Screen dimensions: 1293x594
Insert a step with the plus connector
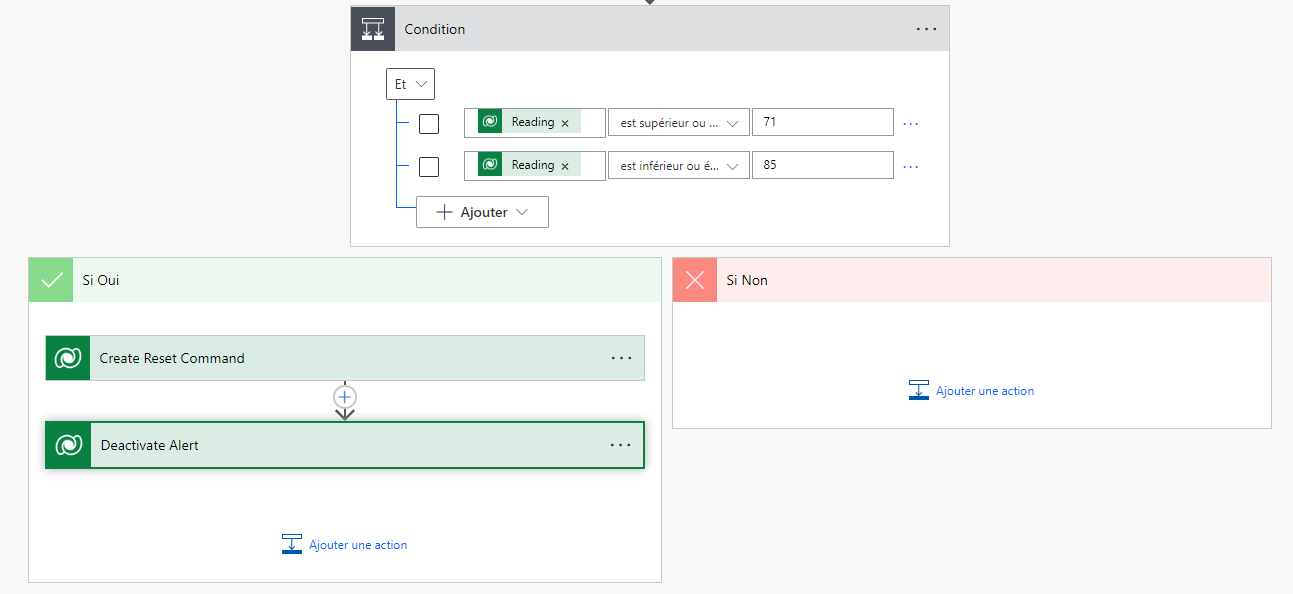pos(345,397)
